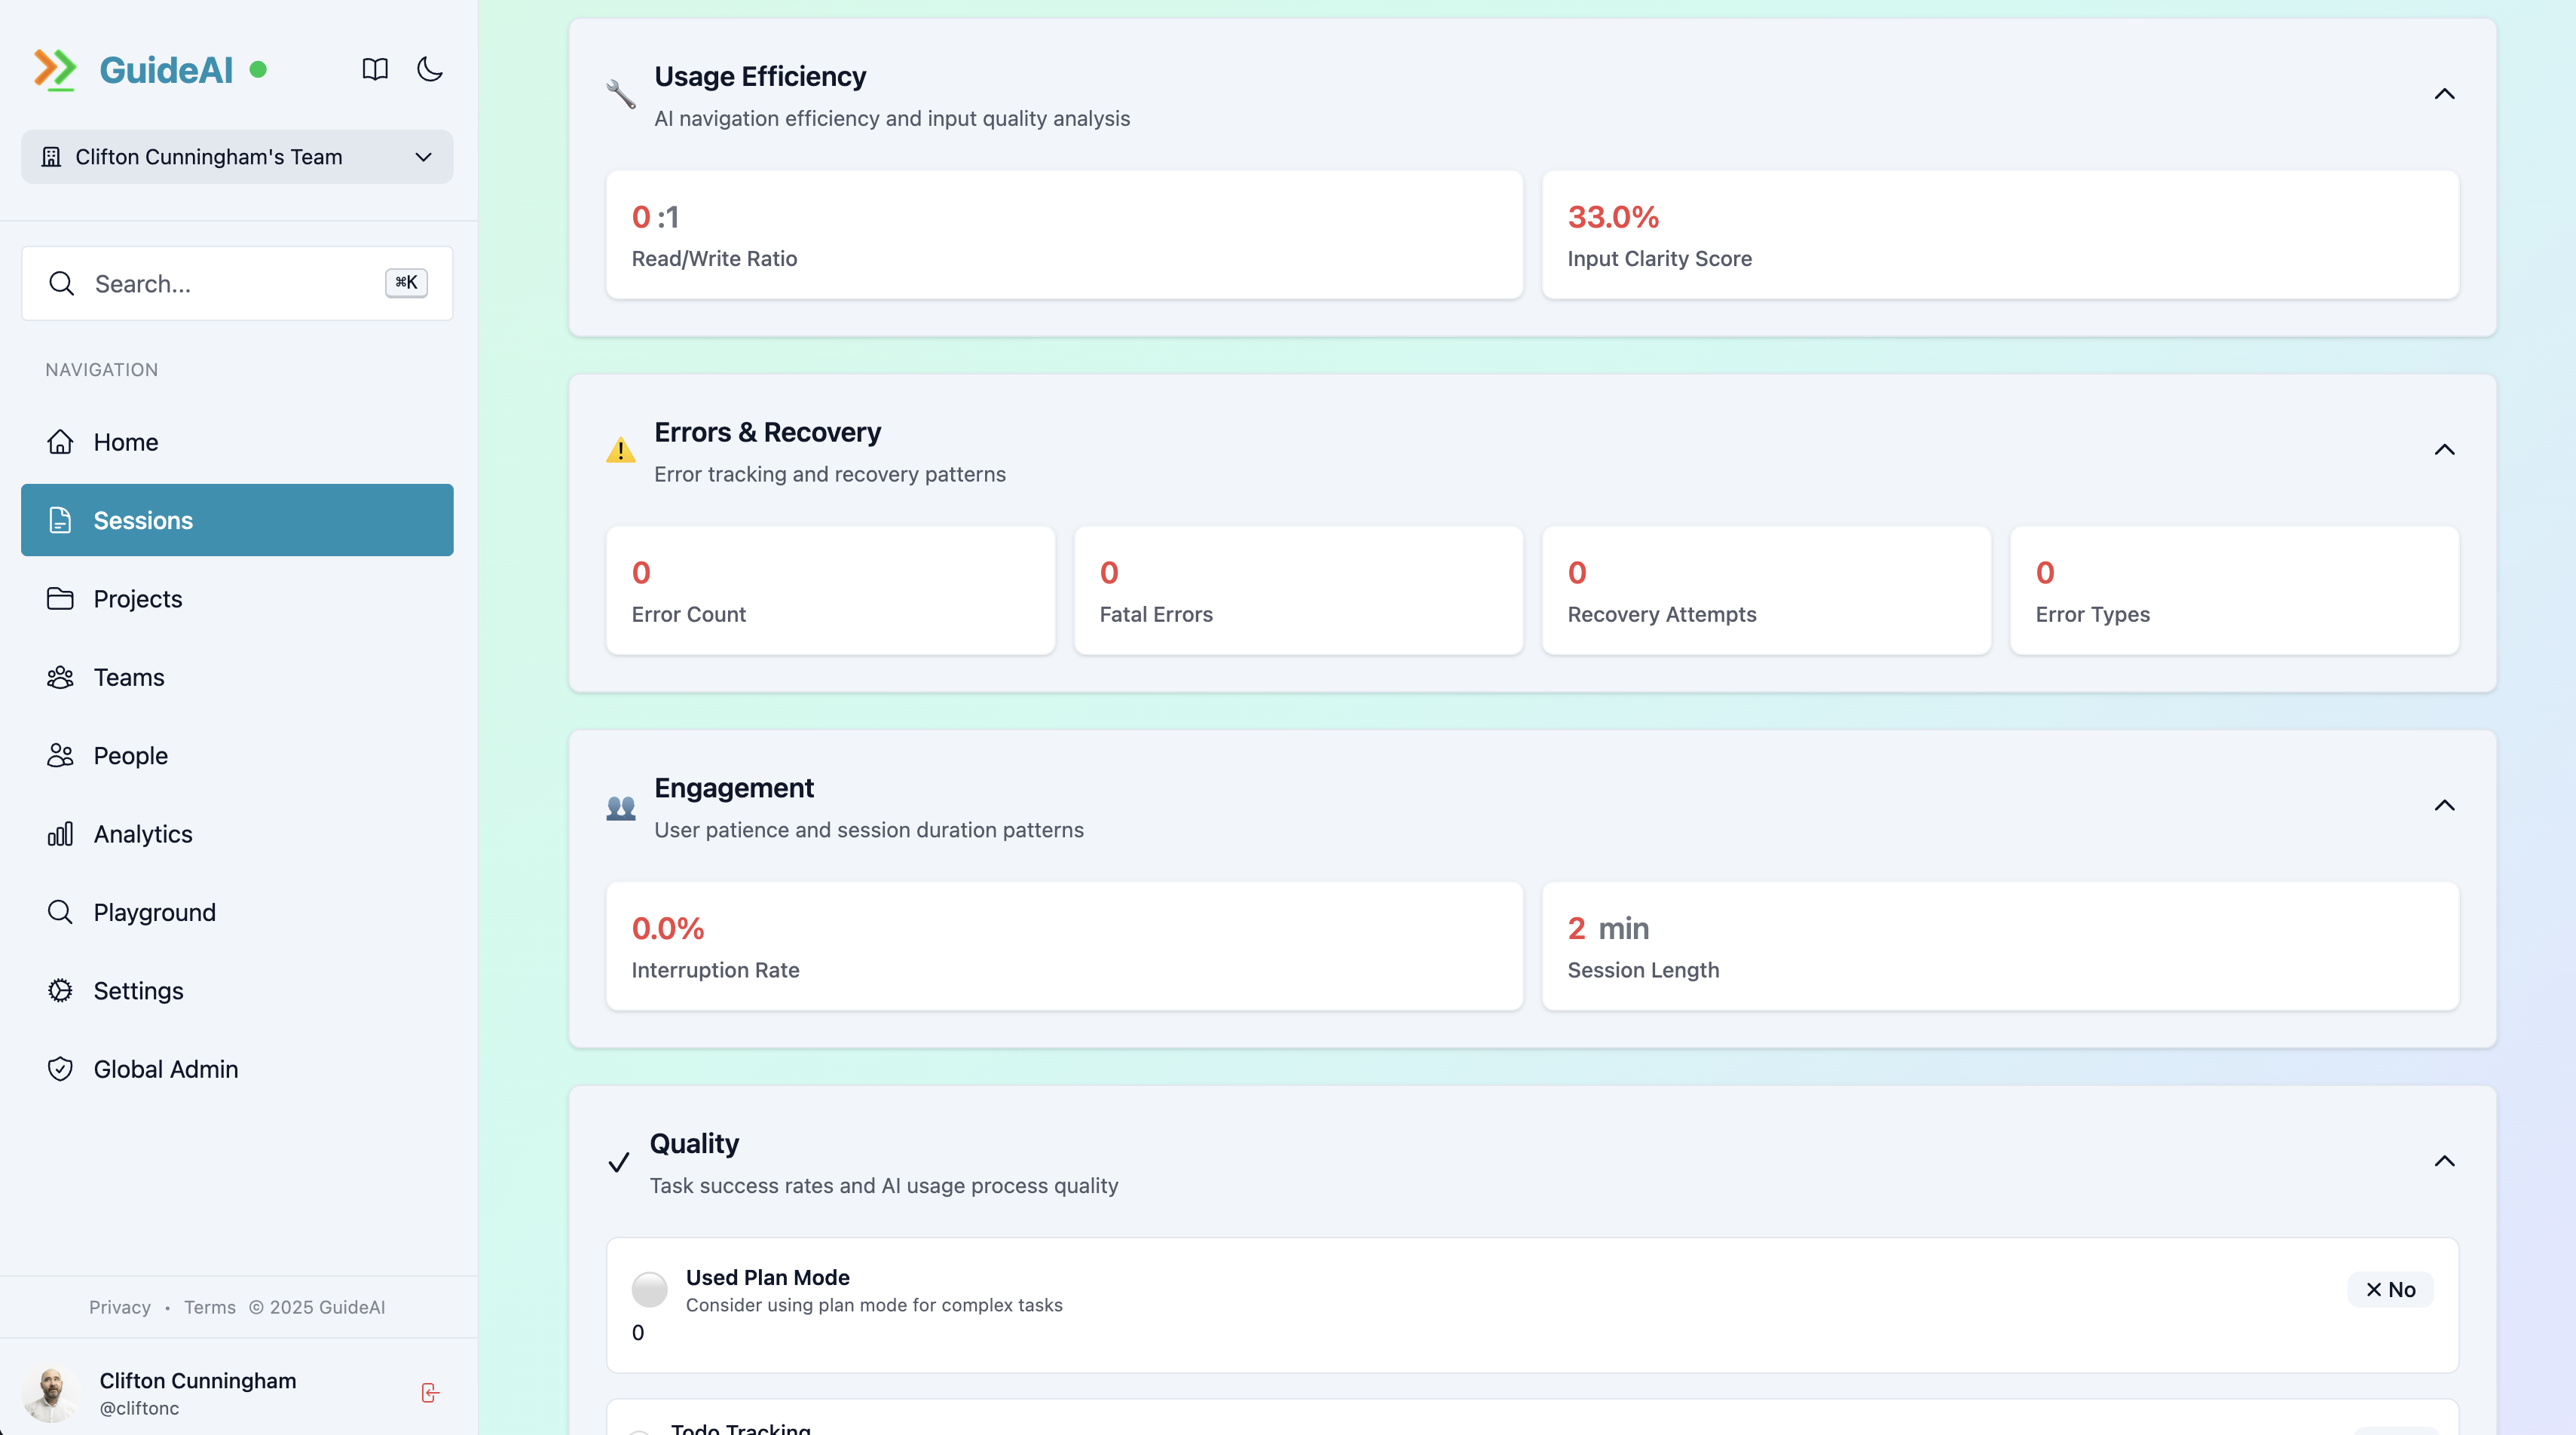Click the No badge for Used Plan Mode
The width and height of the screenshot is (2576, 1435).
click(x=2390, y=1290)
